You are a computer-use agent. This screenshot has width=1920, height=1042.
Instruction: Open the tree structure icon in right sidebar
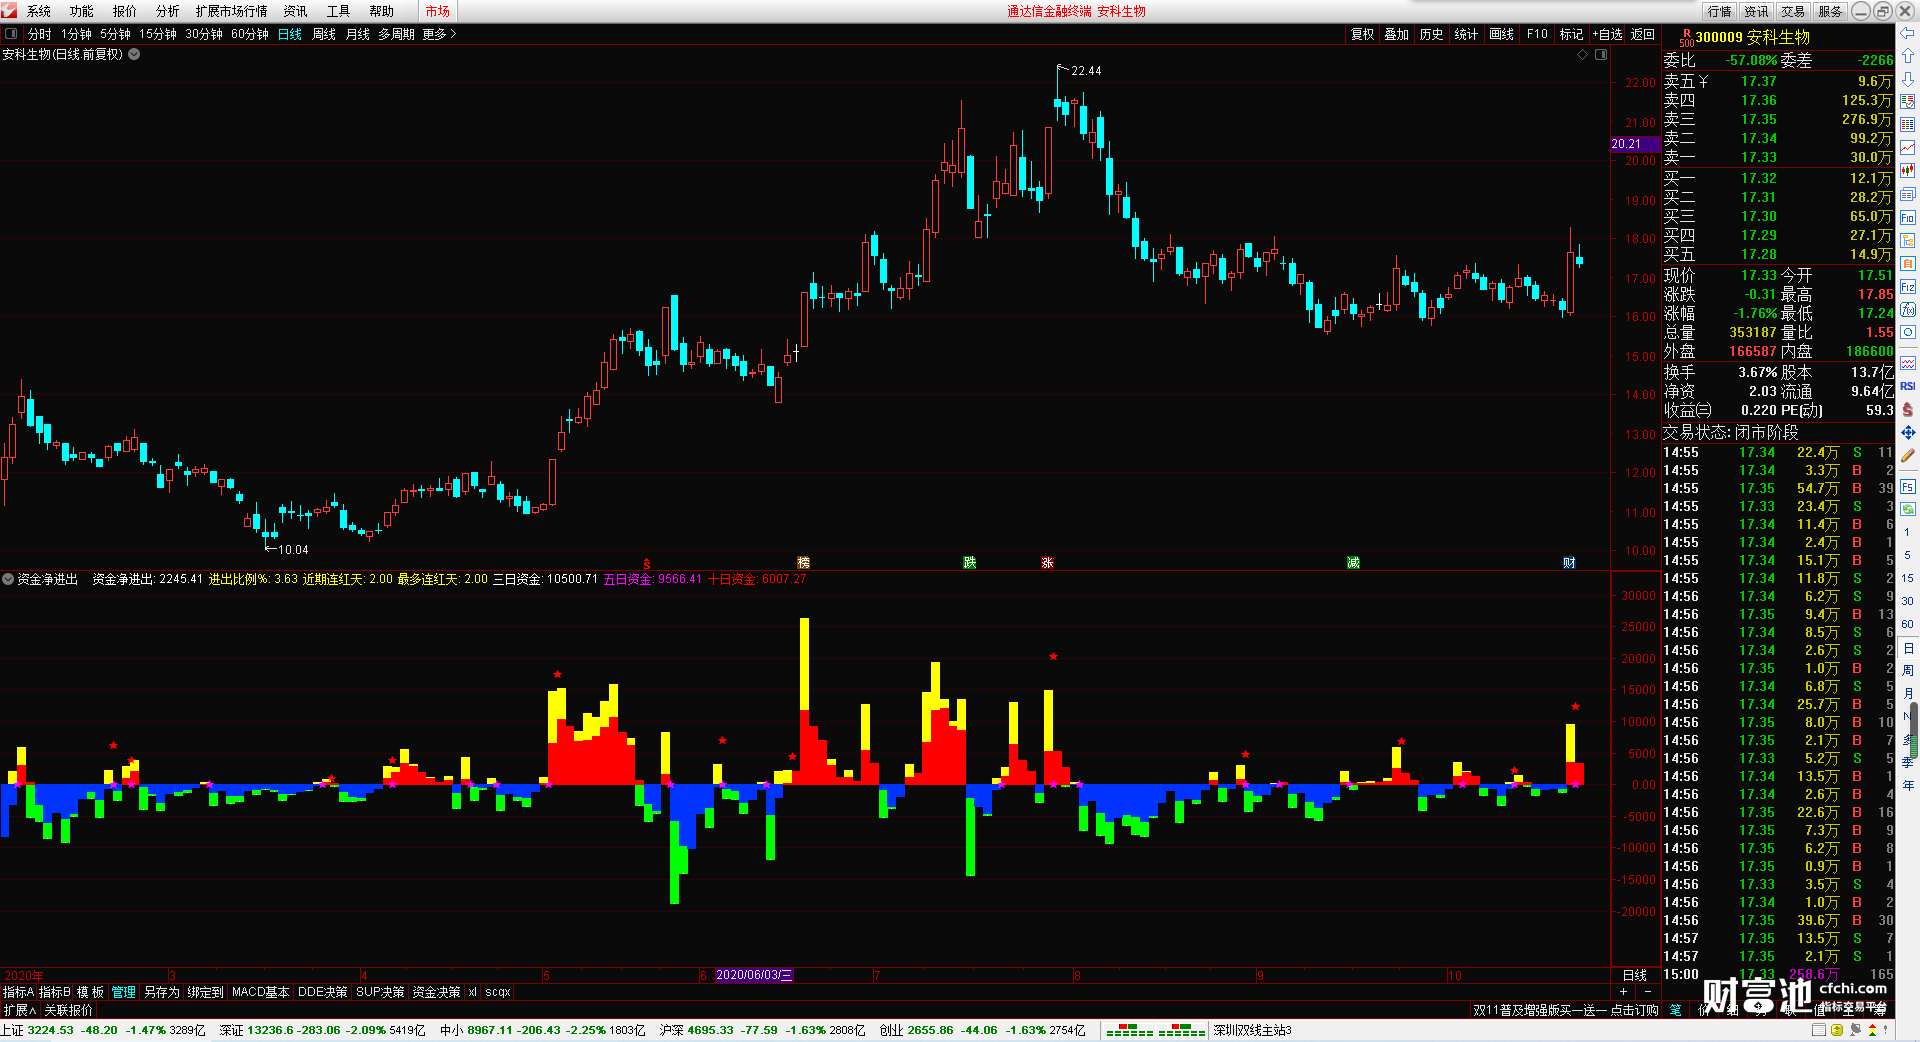1908,241
